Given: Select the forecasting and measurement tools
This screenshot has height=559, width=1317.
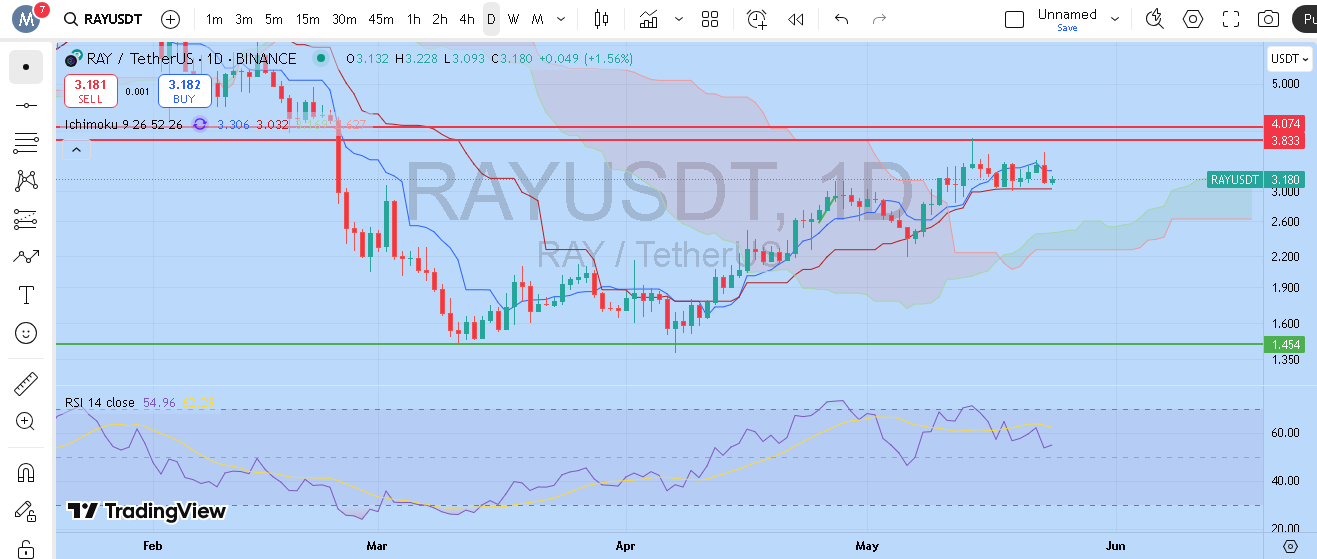Looking at the screenshot, I should [26, 219].
